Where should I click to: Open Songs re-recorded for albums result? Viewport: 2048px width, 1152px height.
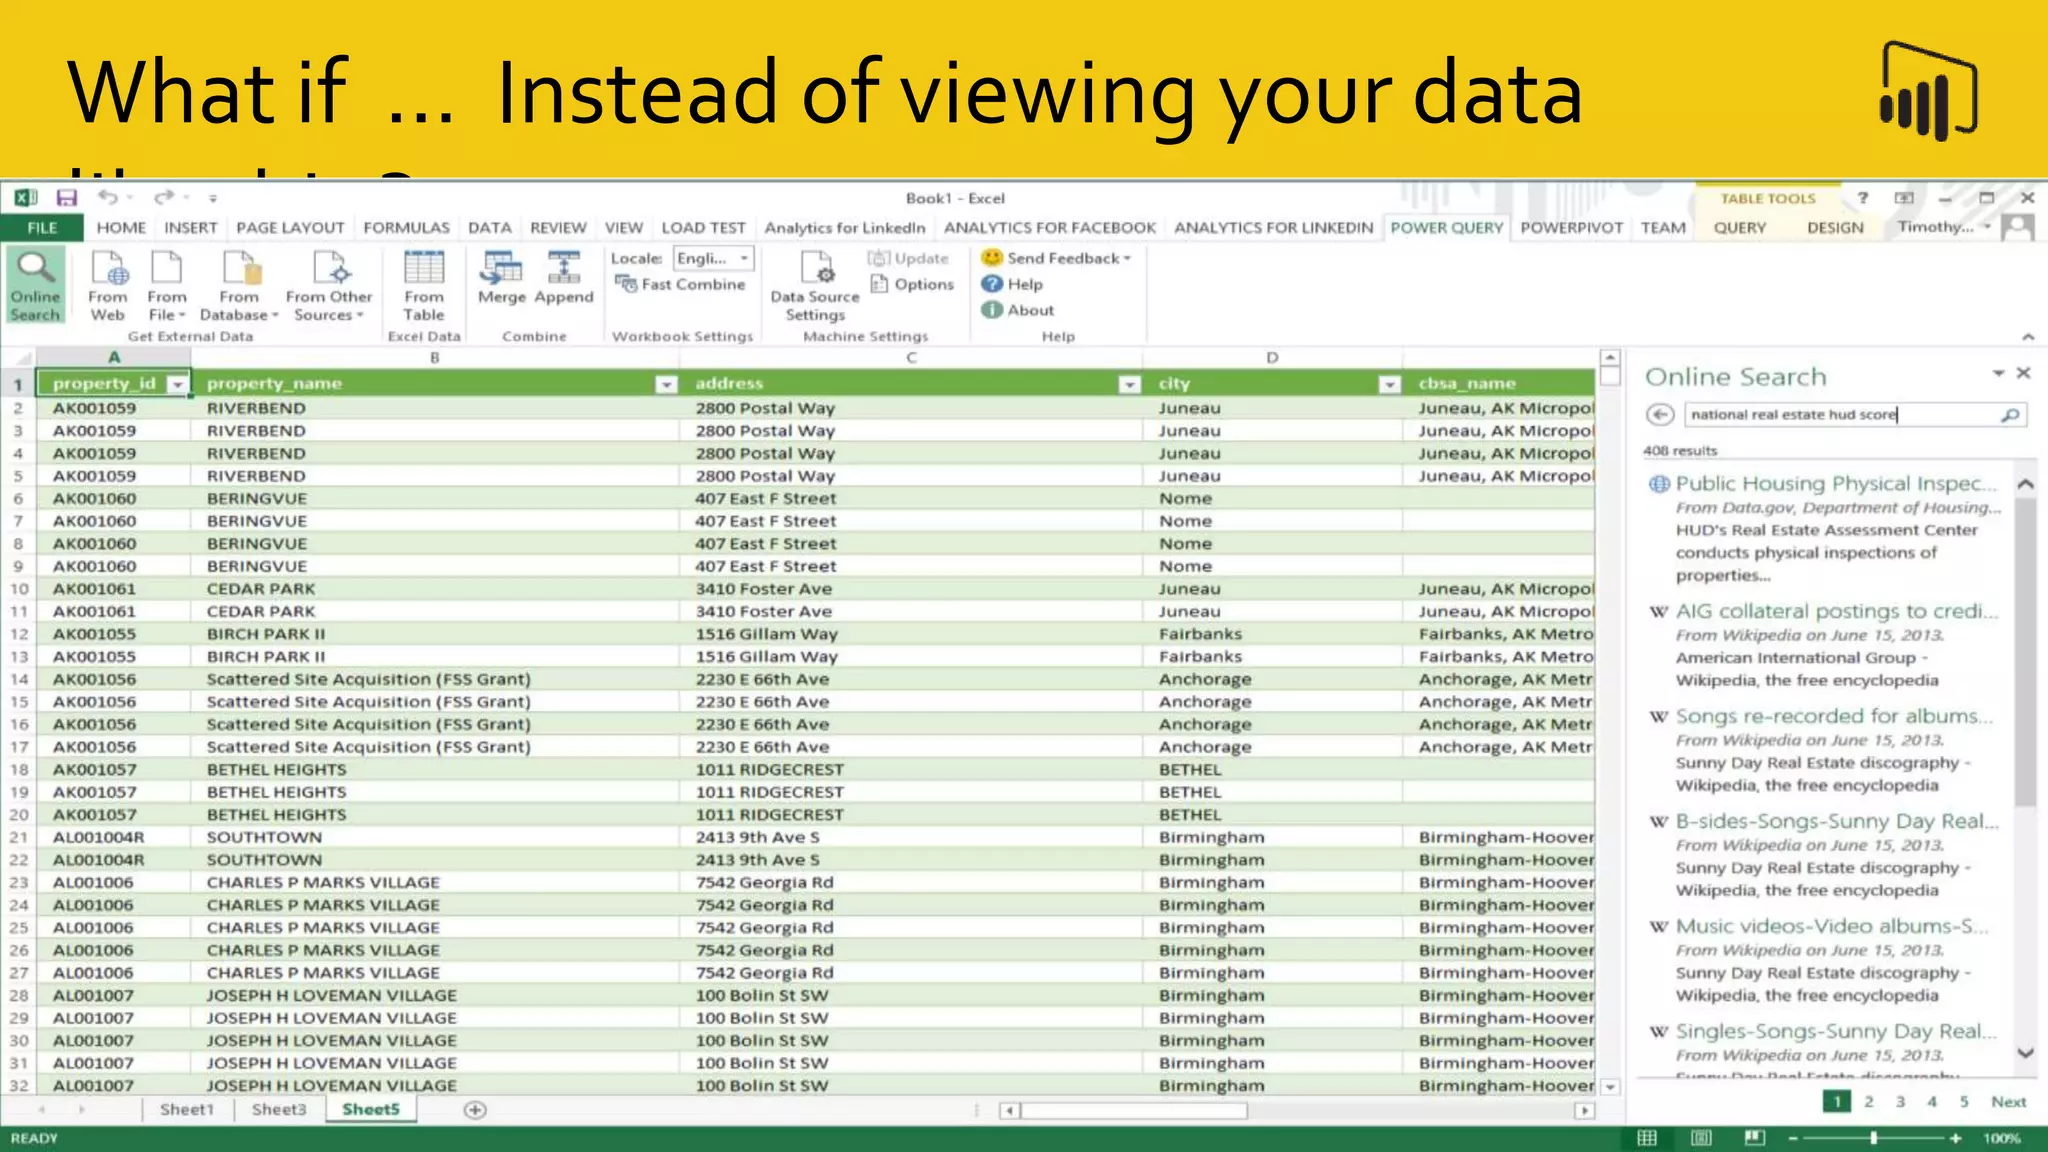point(1834,716)
